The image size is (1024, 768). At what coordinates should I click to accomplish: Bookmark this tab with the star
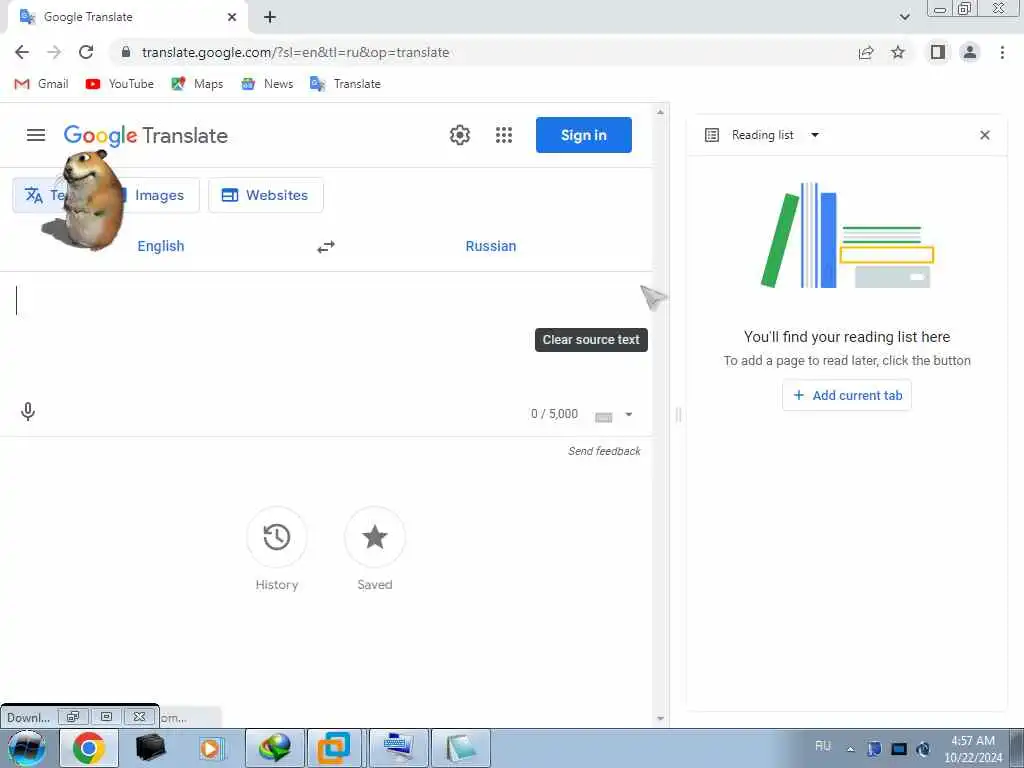click(898, 52)
